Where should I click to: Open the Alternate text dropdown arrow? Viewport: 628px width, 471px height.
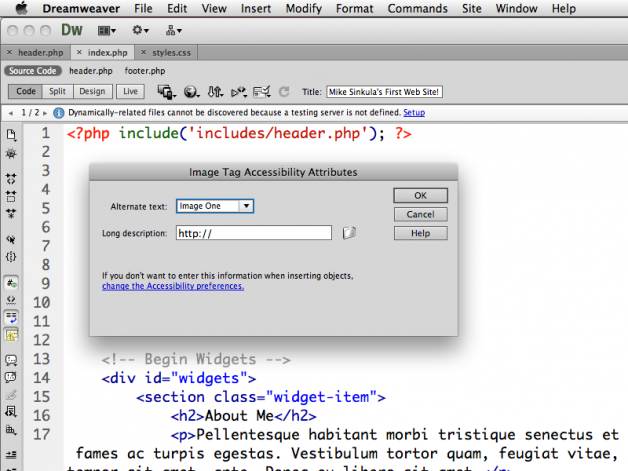click(246, 206)
